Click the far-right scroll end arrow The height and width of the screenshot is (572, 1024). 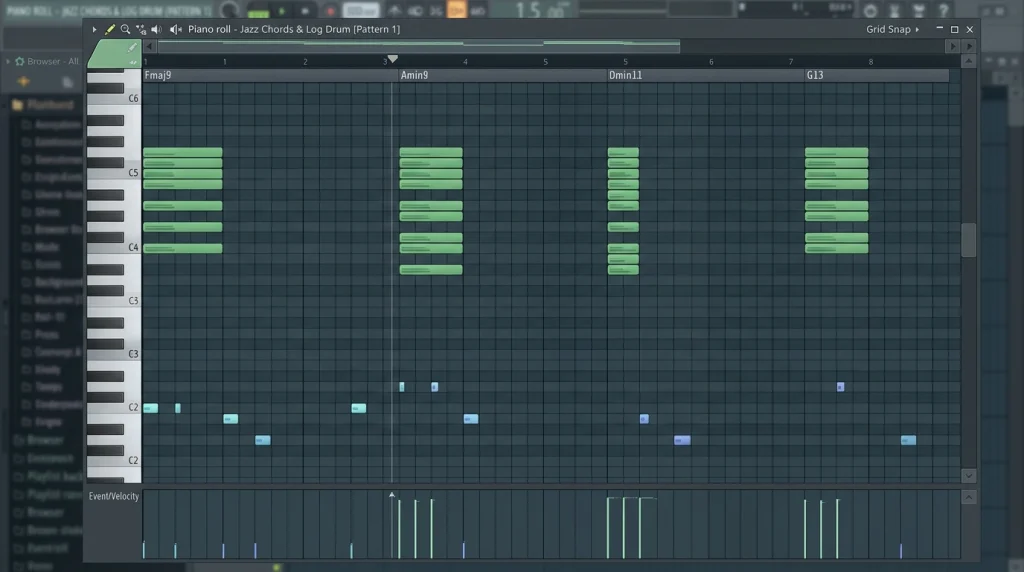coord(969,46)
